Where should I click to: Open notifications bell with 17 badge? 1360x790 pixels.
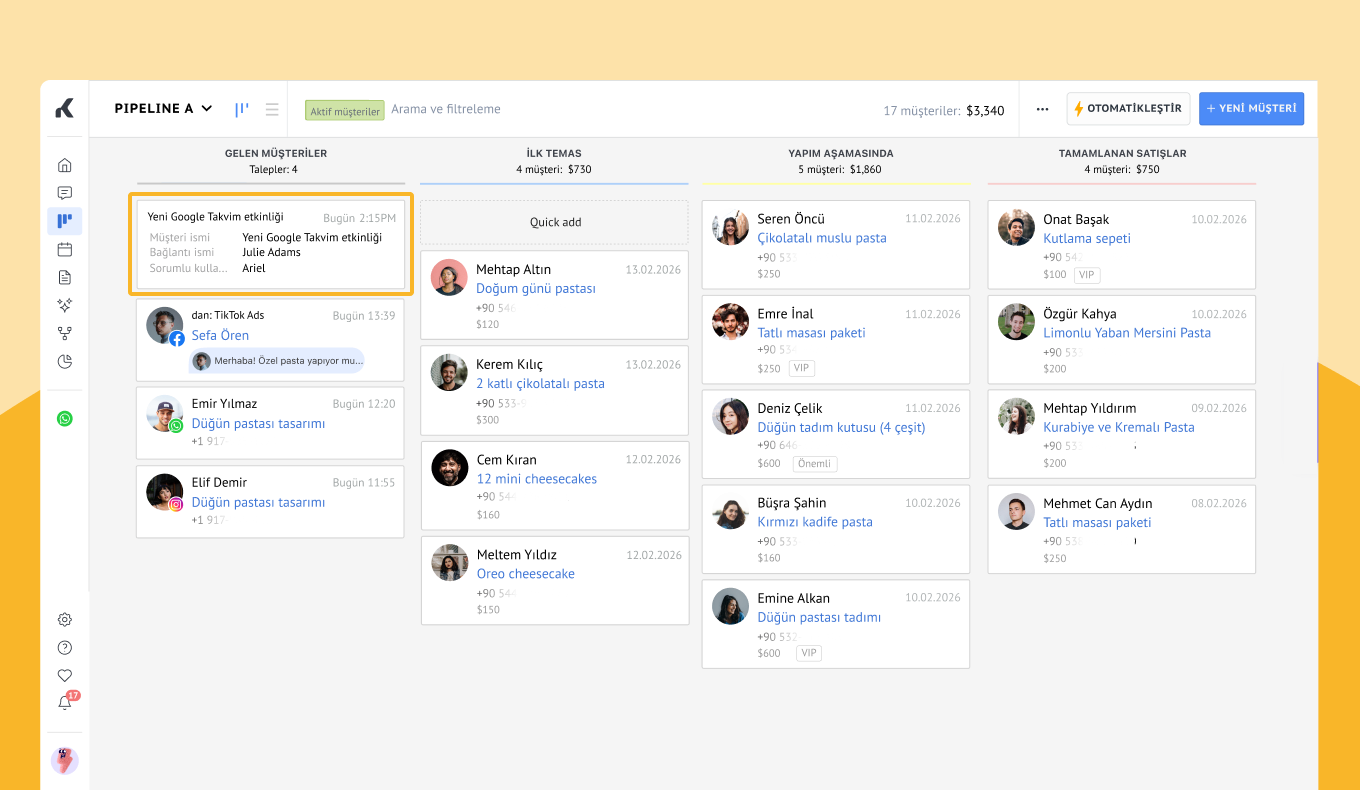(65, 703)
